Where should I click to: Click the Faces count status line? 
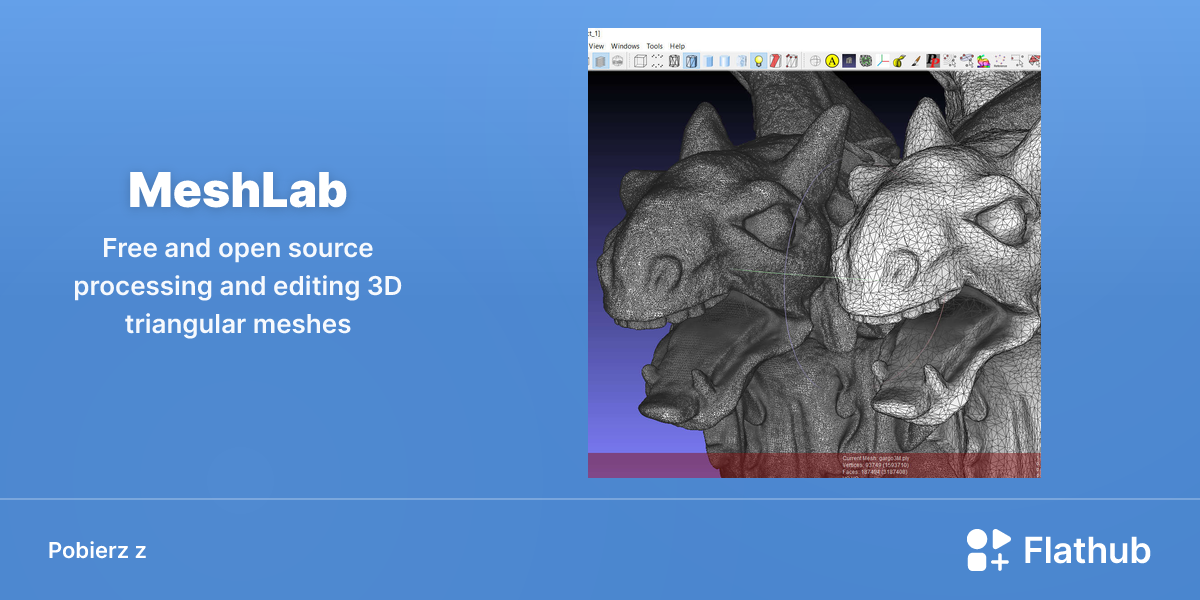pos(876,472)
